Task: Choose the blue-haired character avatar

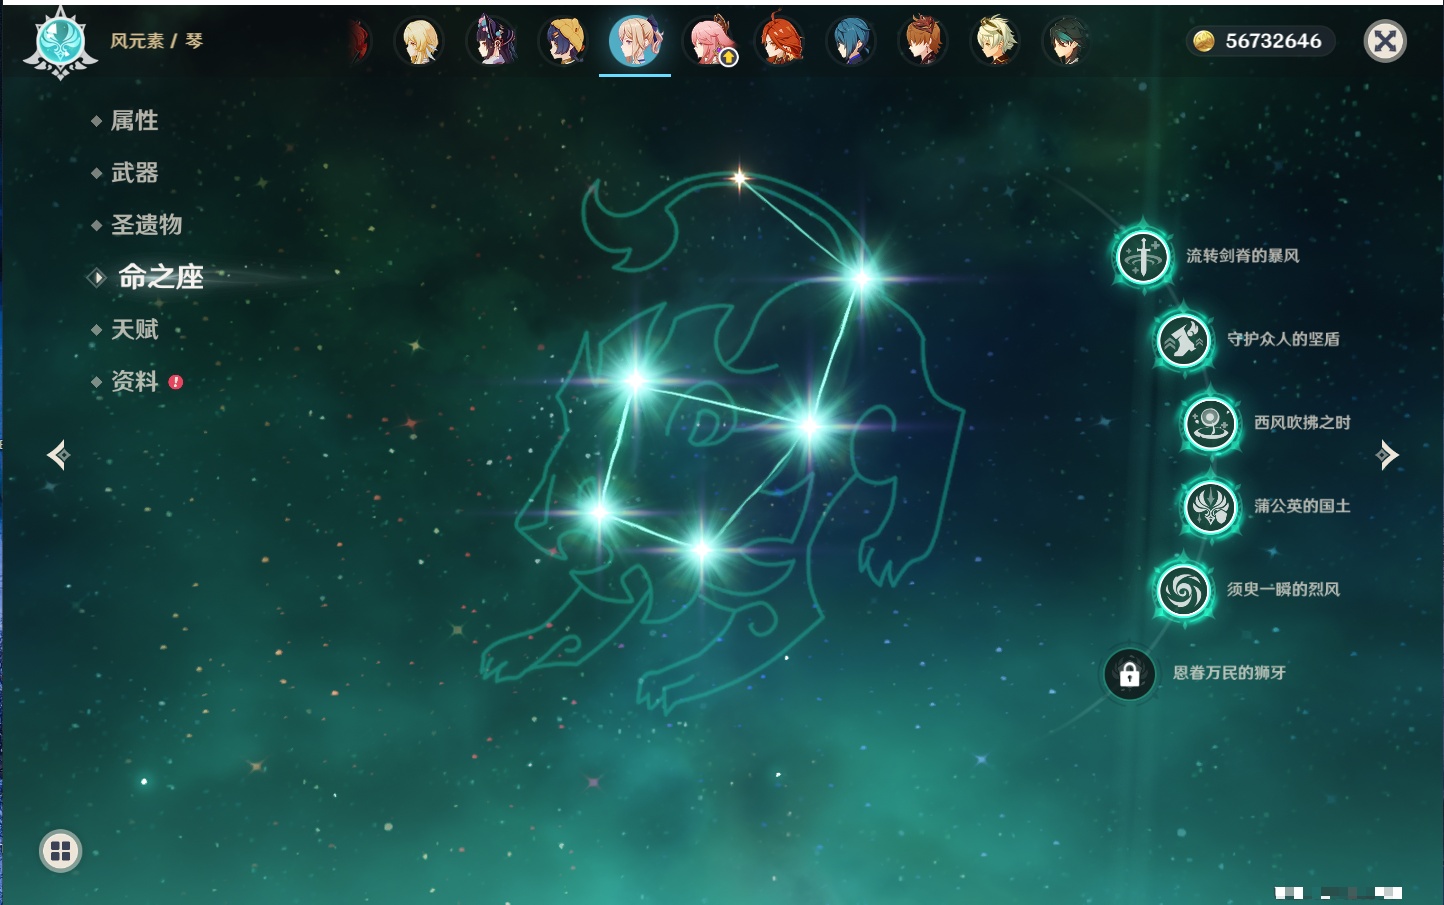Action: point(851,41)
